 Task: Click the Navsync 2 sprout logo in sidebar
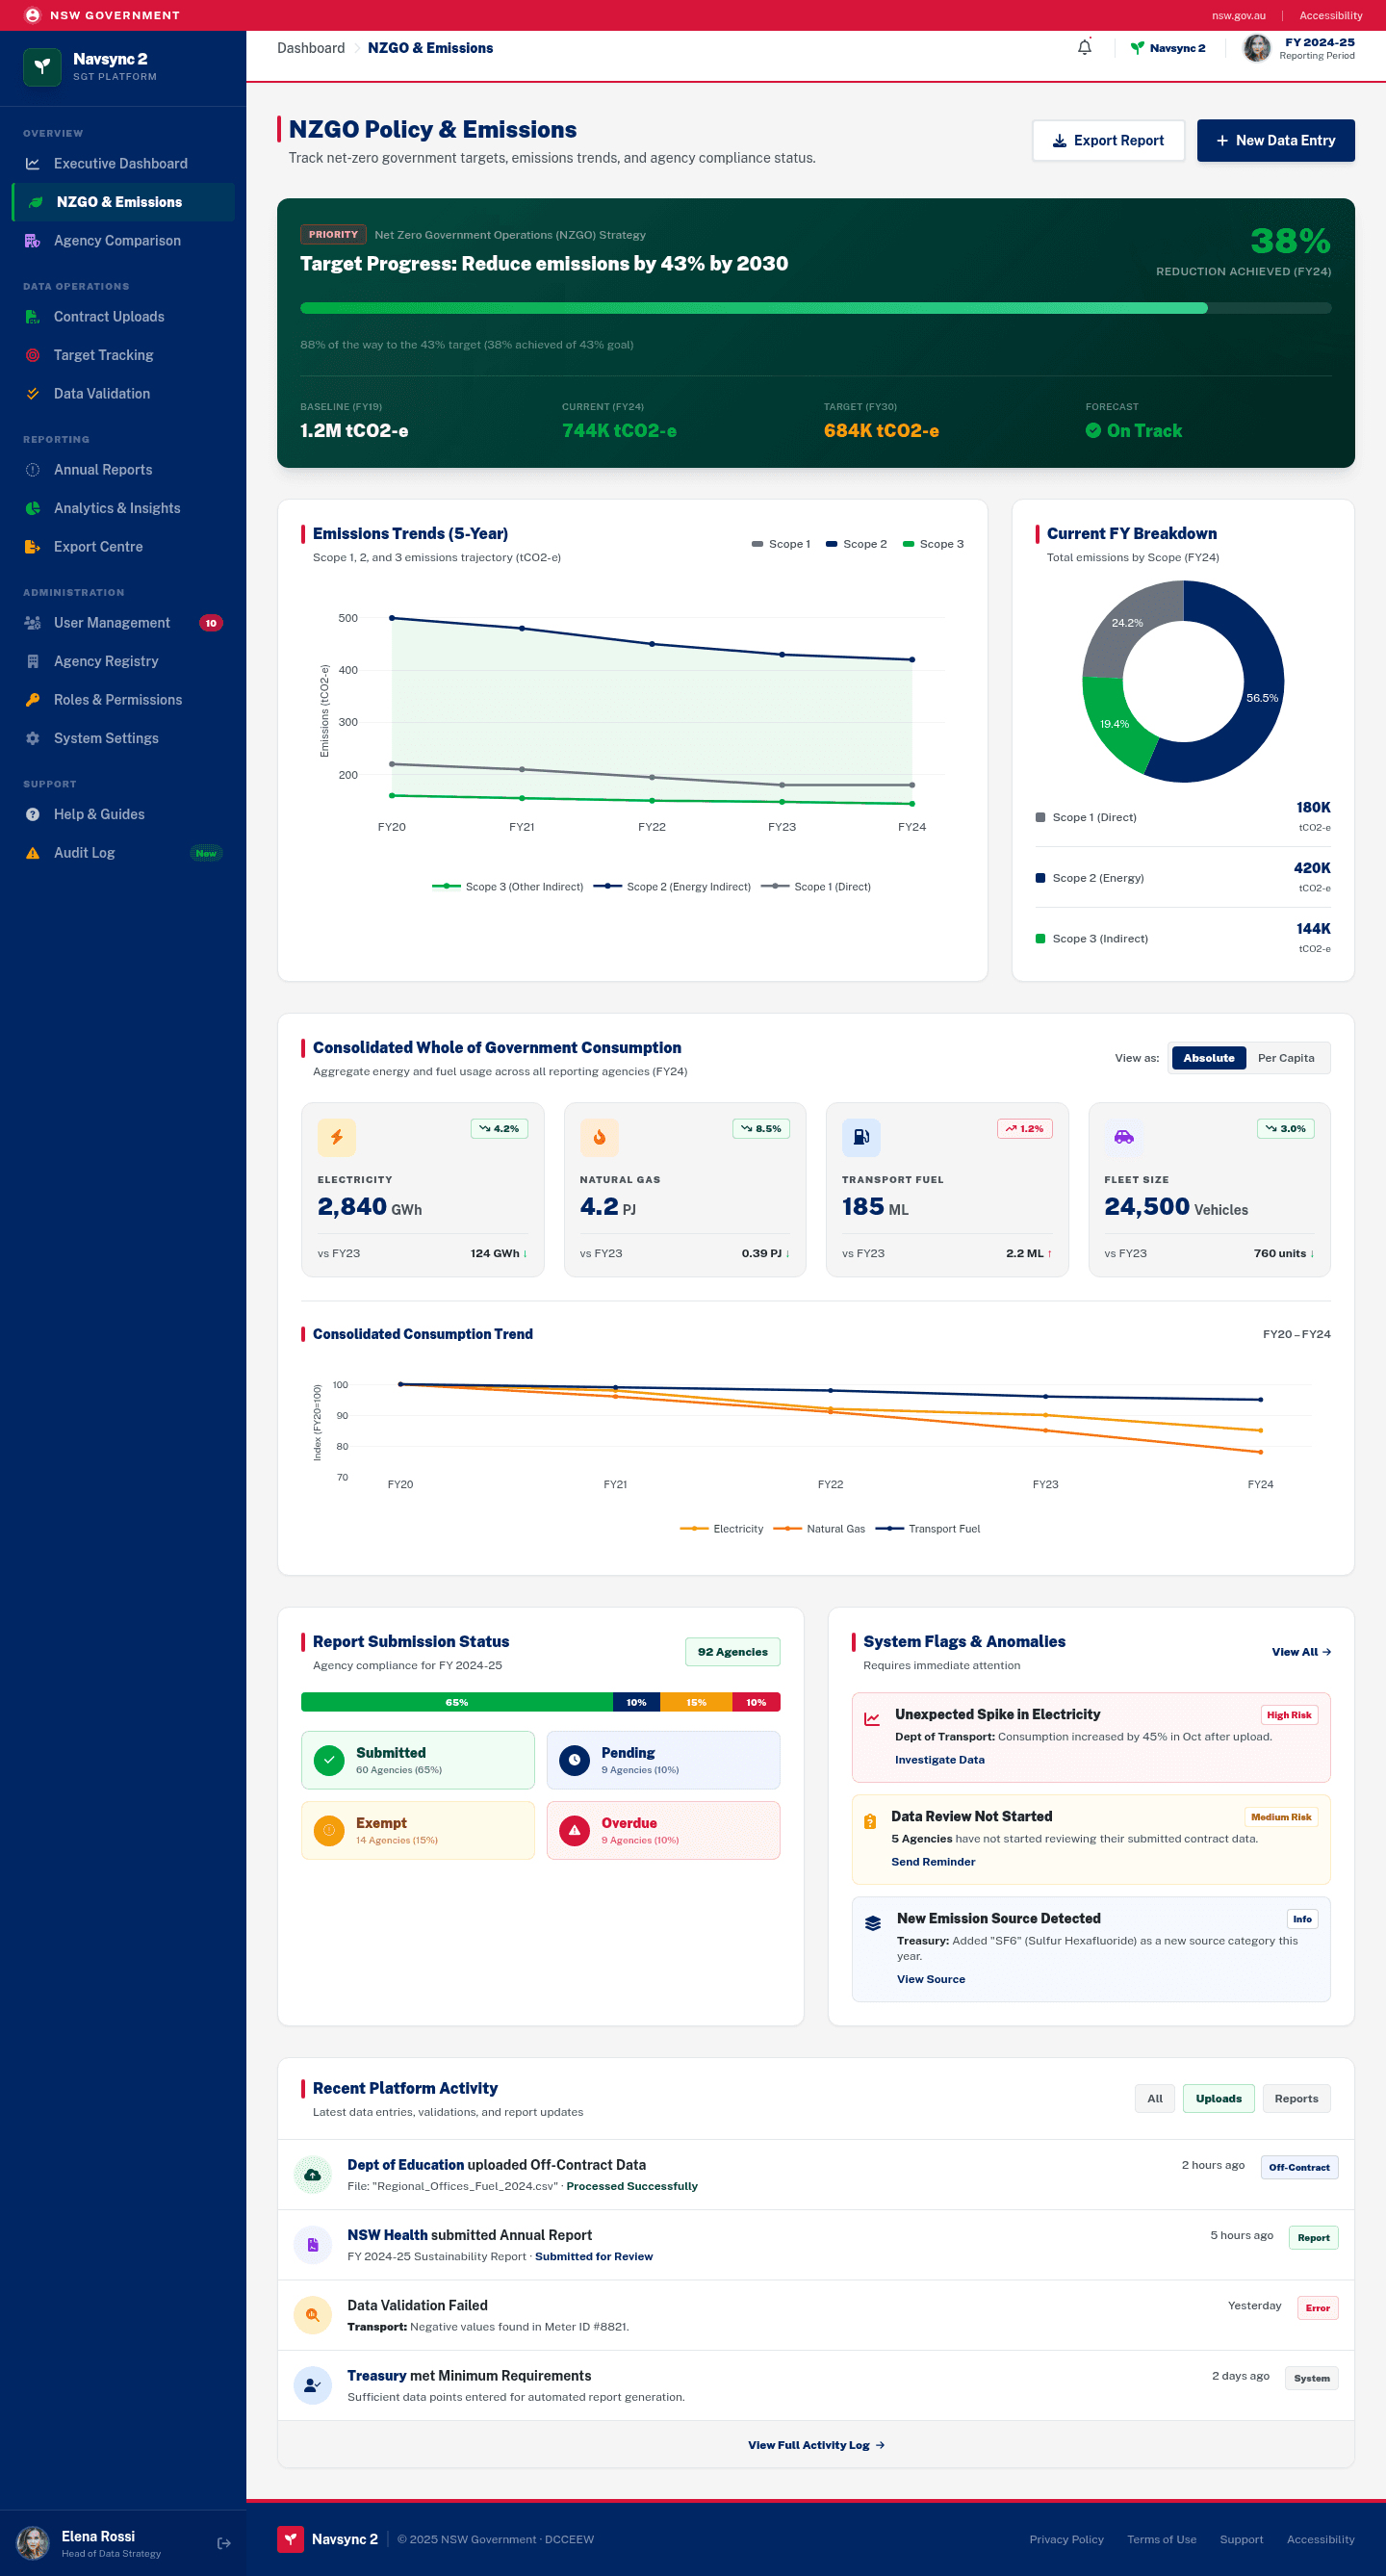coord(42,67)
